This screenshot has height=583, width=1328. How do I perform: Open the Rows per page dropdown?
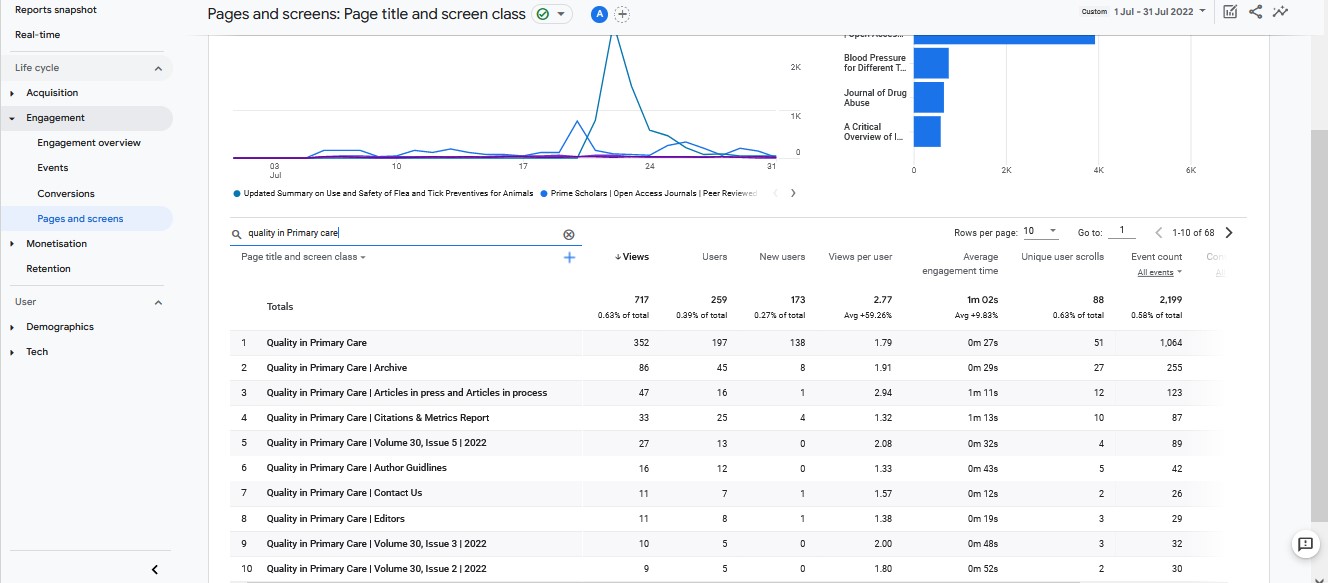[x=1040, y=232]
